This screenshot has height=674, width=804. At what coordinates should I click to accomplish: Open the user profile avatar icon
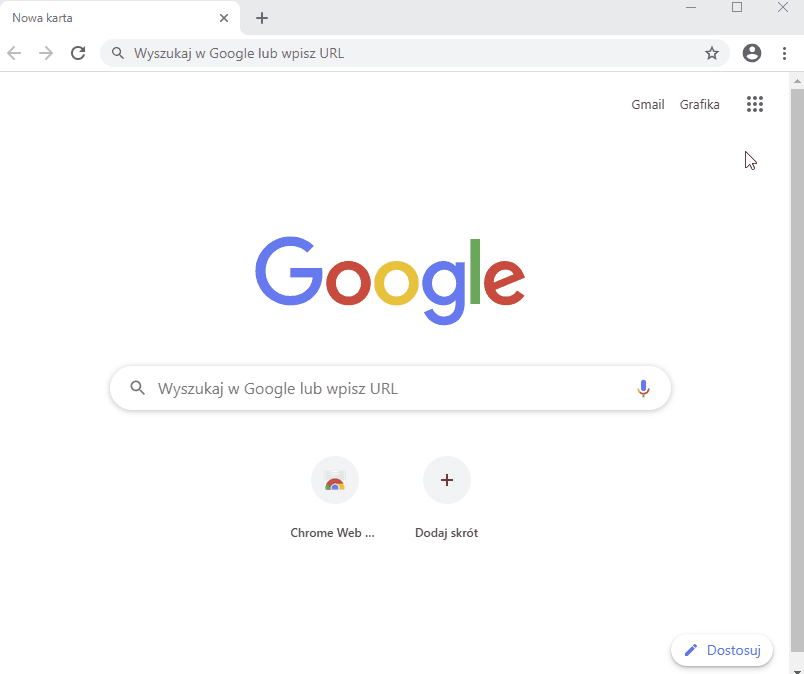752,53
